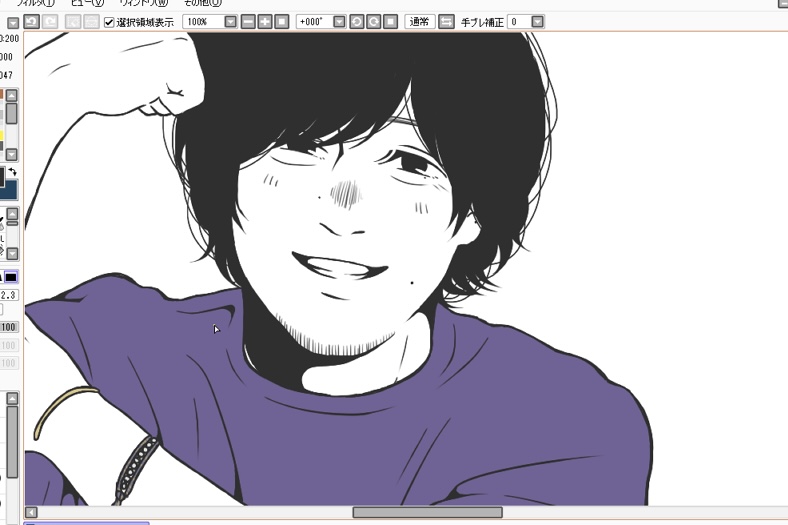Click horizontal scrollbar left arrow

31,512
